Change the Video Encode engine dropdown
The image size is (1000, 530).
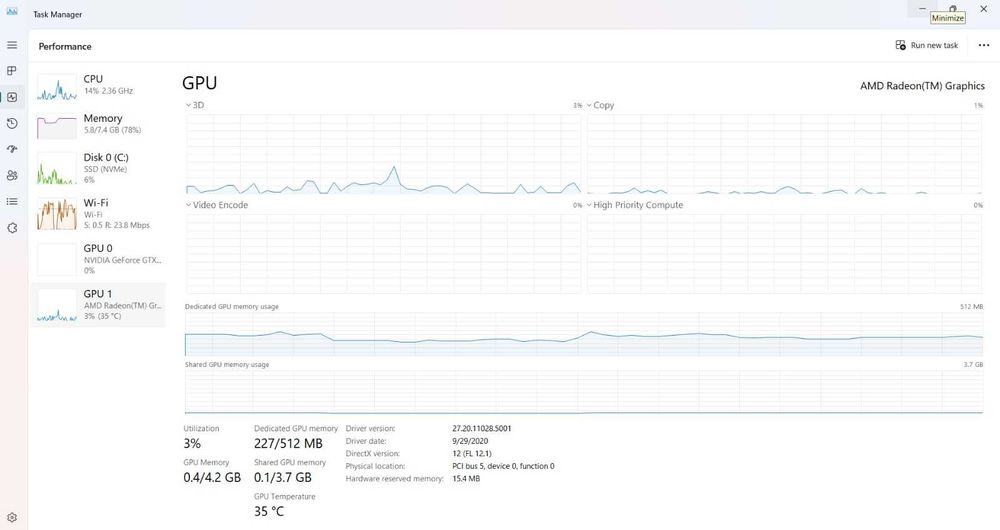coord(216,205)
